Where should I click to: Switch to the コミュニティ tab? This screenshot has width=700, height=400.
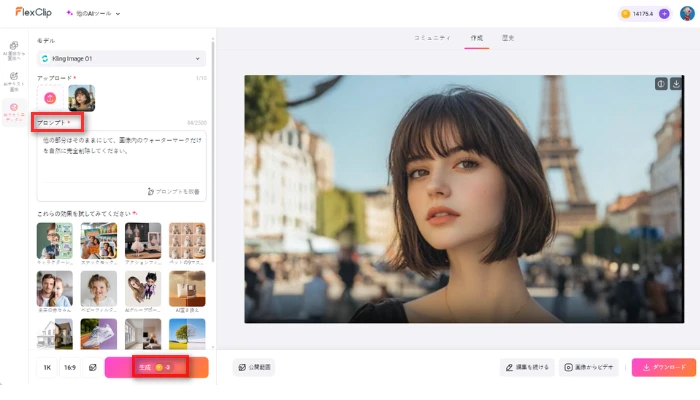tap(432, 38)
